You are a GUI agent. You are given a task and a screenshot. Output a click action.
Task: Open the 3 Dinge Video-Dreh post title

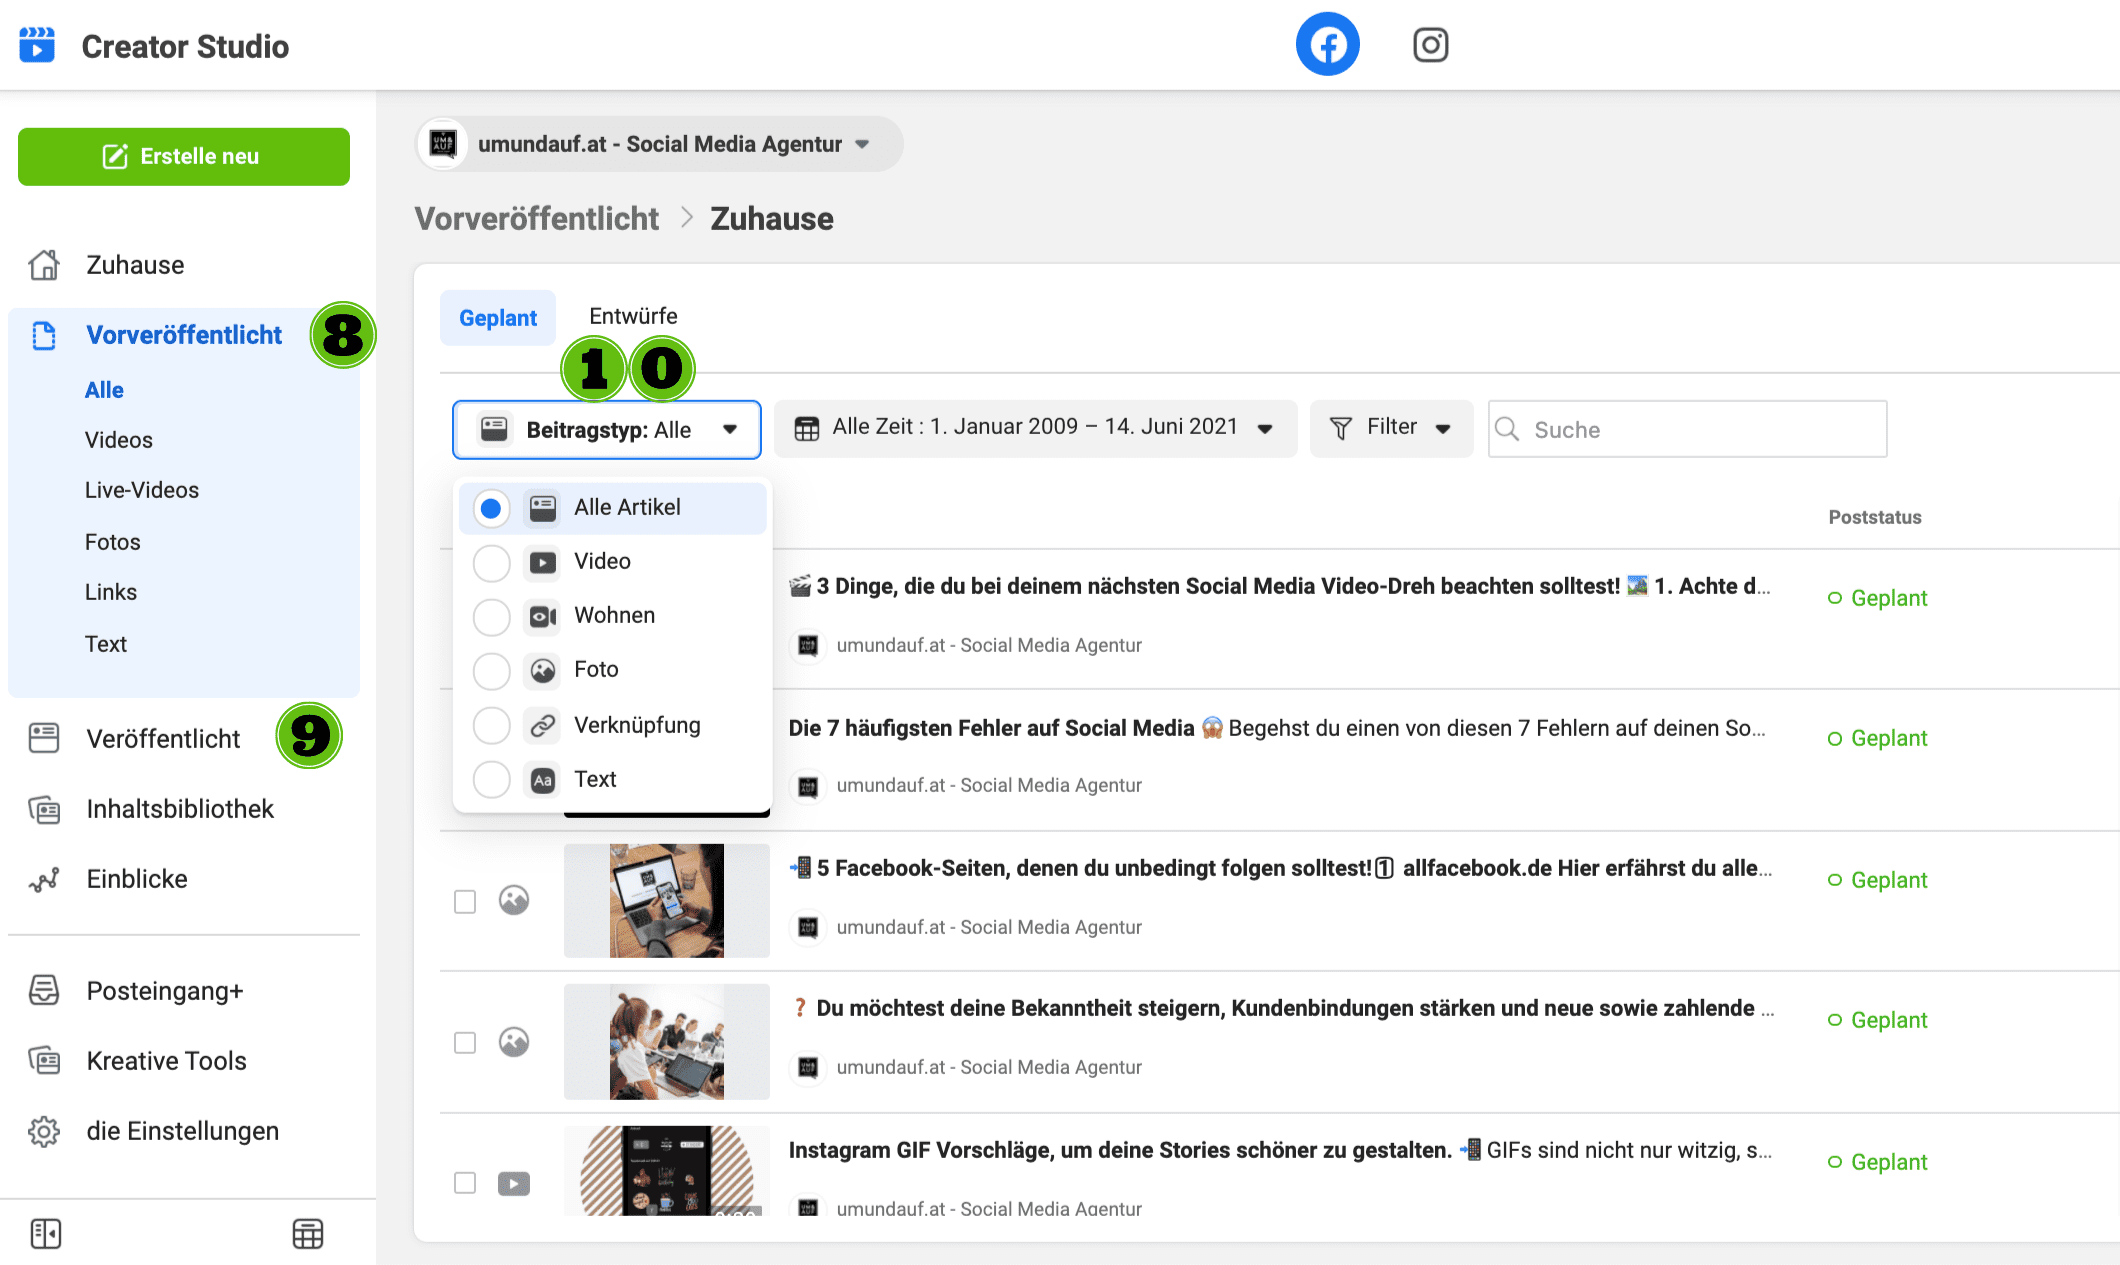(1280, 586)
